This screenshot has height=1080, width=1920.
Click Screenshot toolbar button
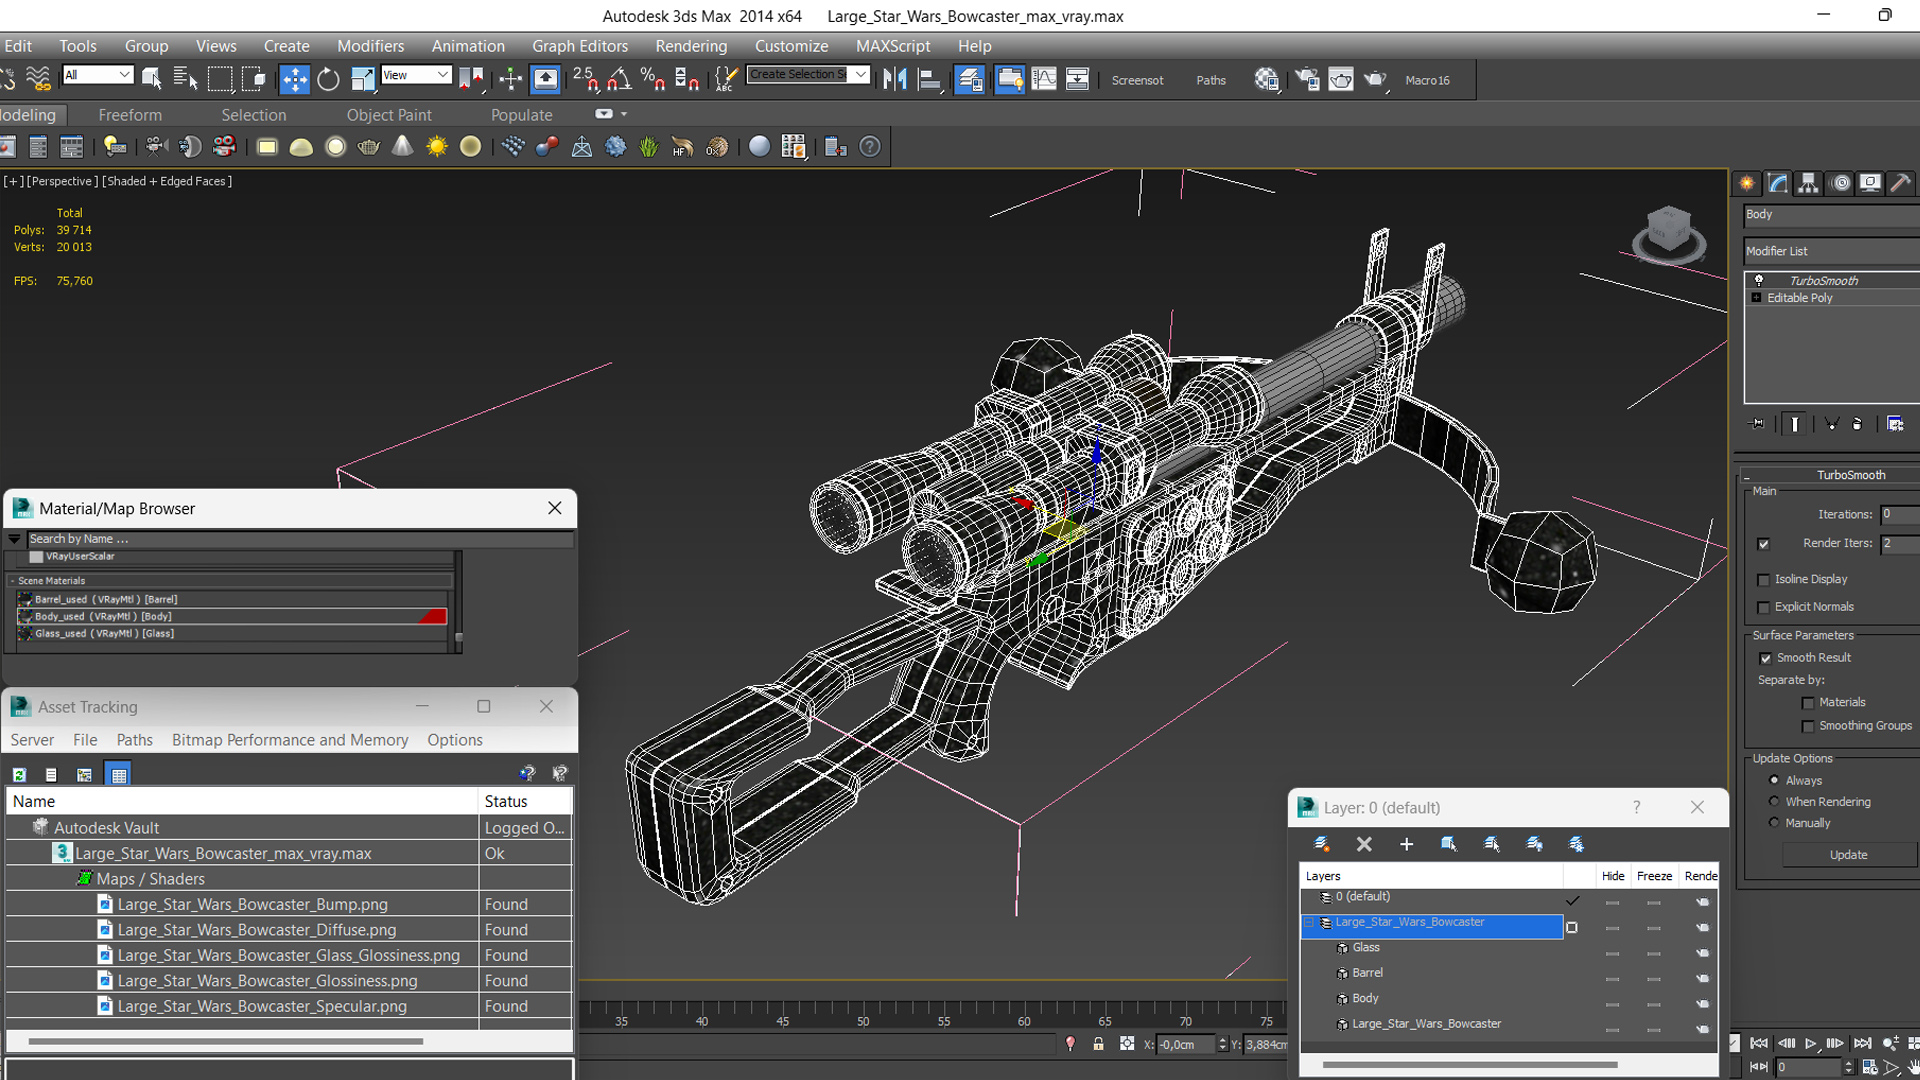(1137, 80)
